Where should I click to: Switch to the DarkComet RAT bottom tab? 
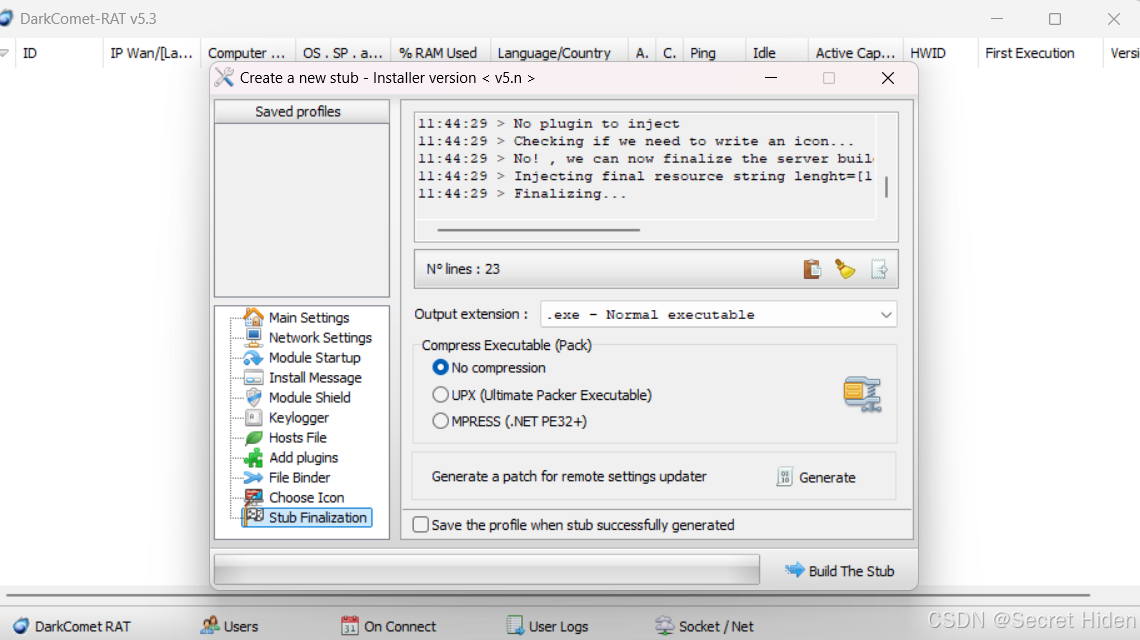(72, 626)
